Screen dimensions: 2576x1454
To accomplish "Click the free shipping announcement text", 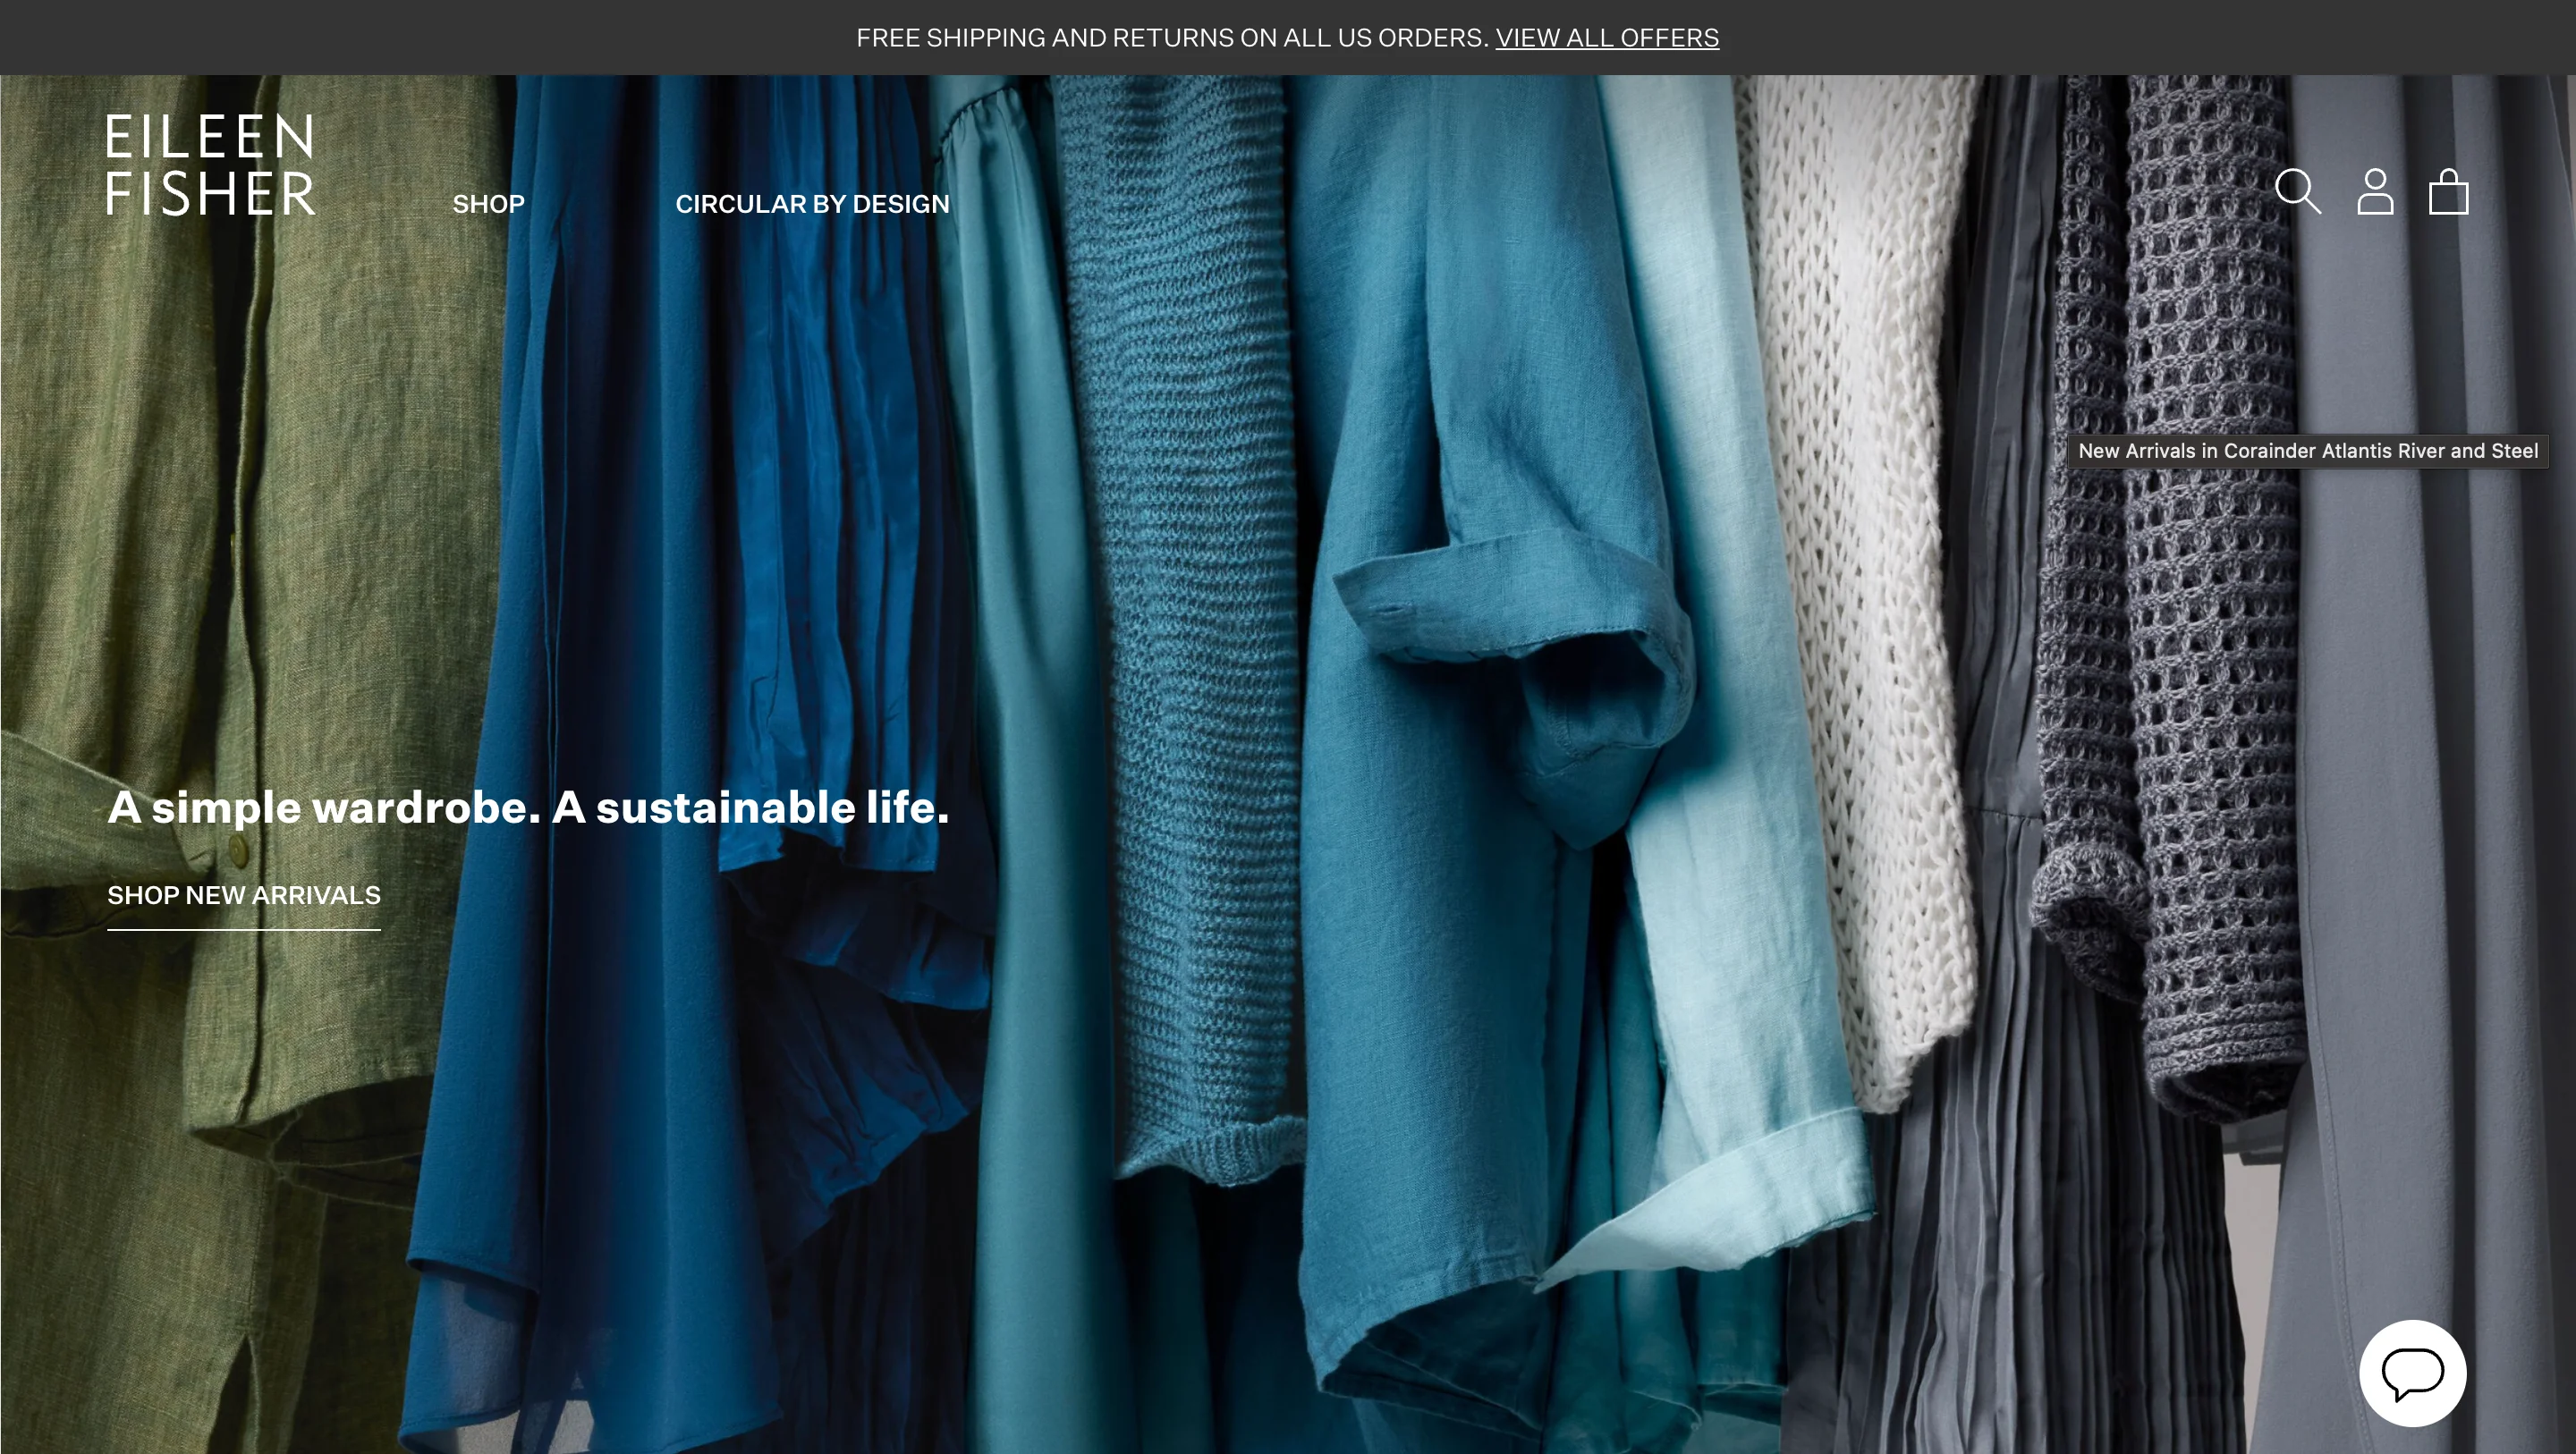I will point(1172,38).
